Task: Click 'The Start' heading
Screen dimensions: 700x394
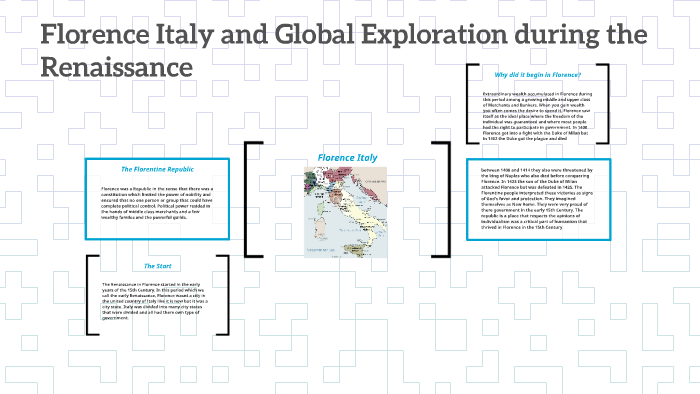Action: 158,266
